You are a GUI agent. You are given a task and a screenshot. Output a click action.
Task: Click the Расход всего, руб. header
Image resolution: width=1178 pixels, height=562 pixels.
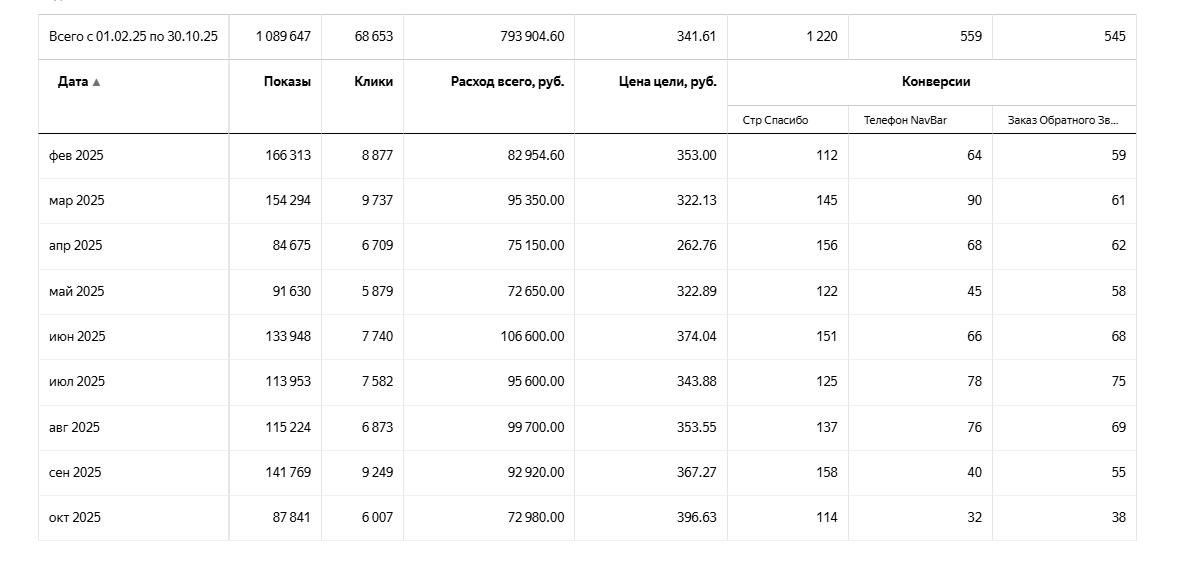point(507,82)
